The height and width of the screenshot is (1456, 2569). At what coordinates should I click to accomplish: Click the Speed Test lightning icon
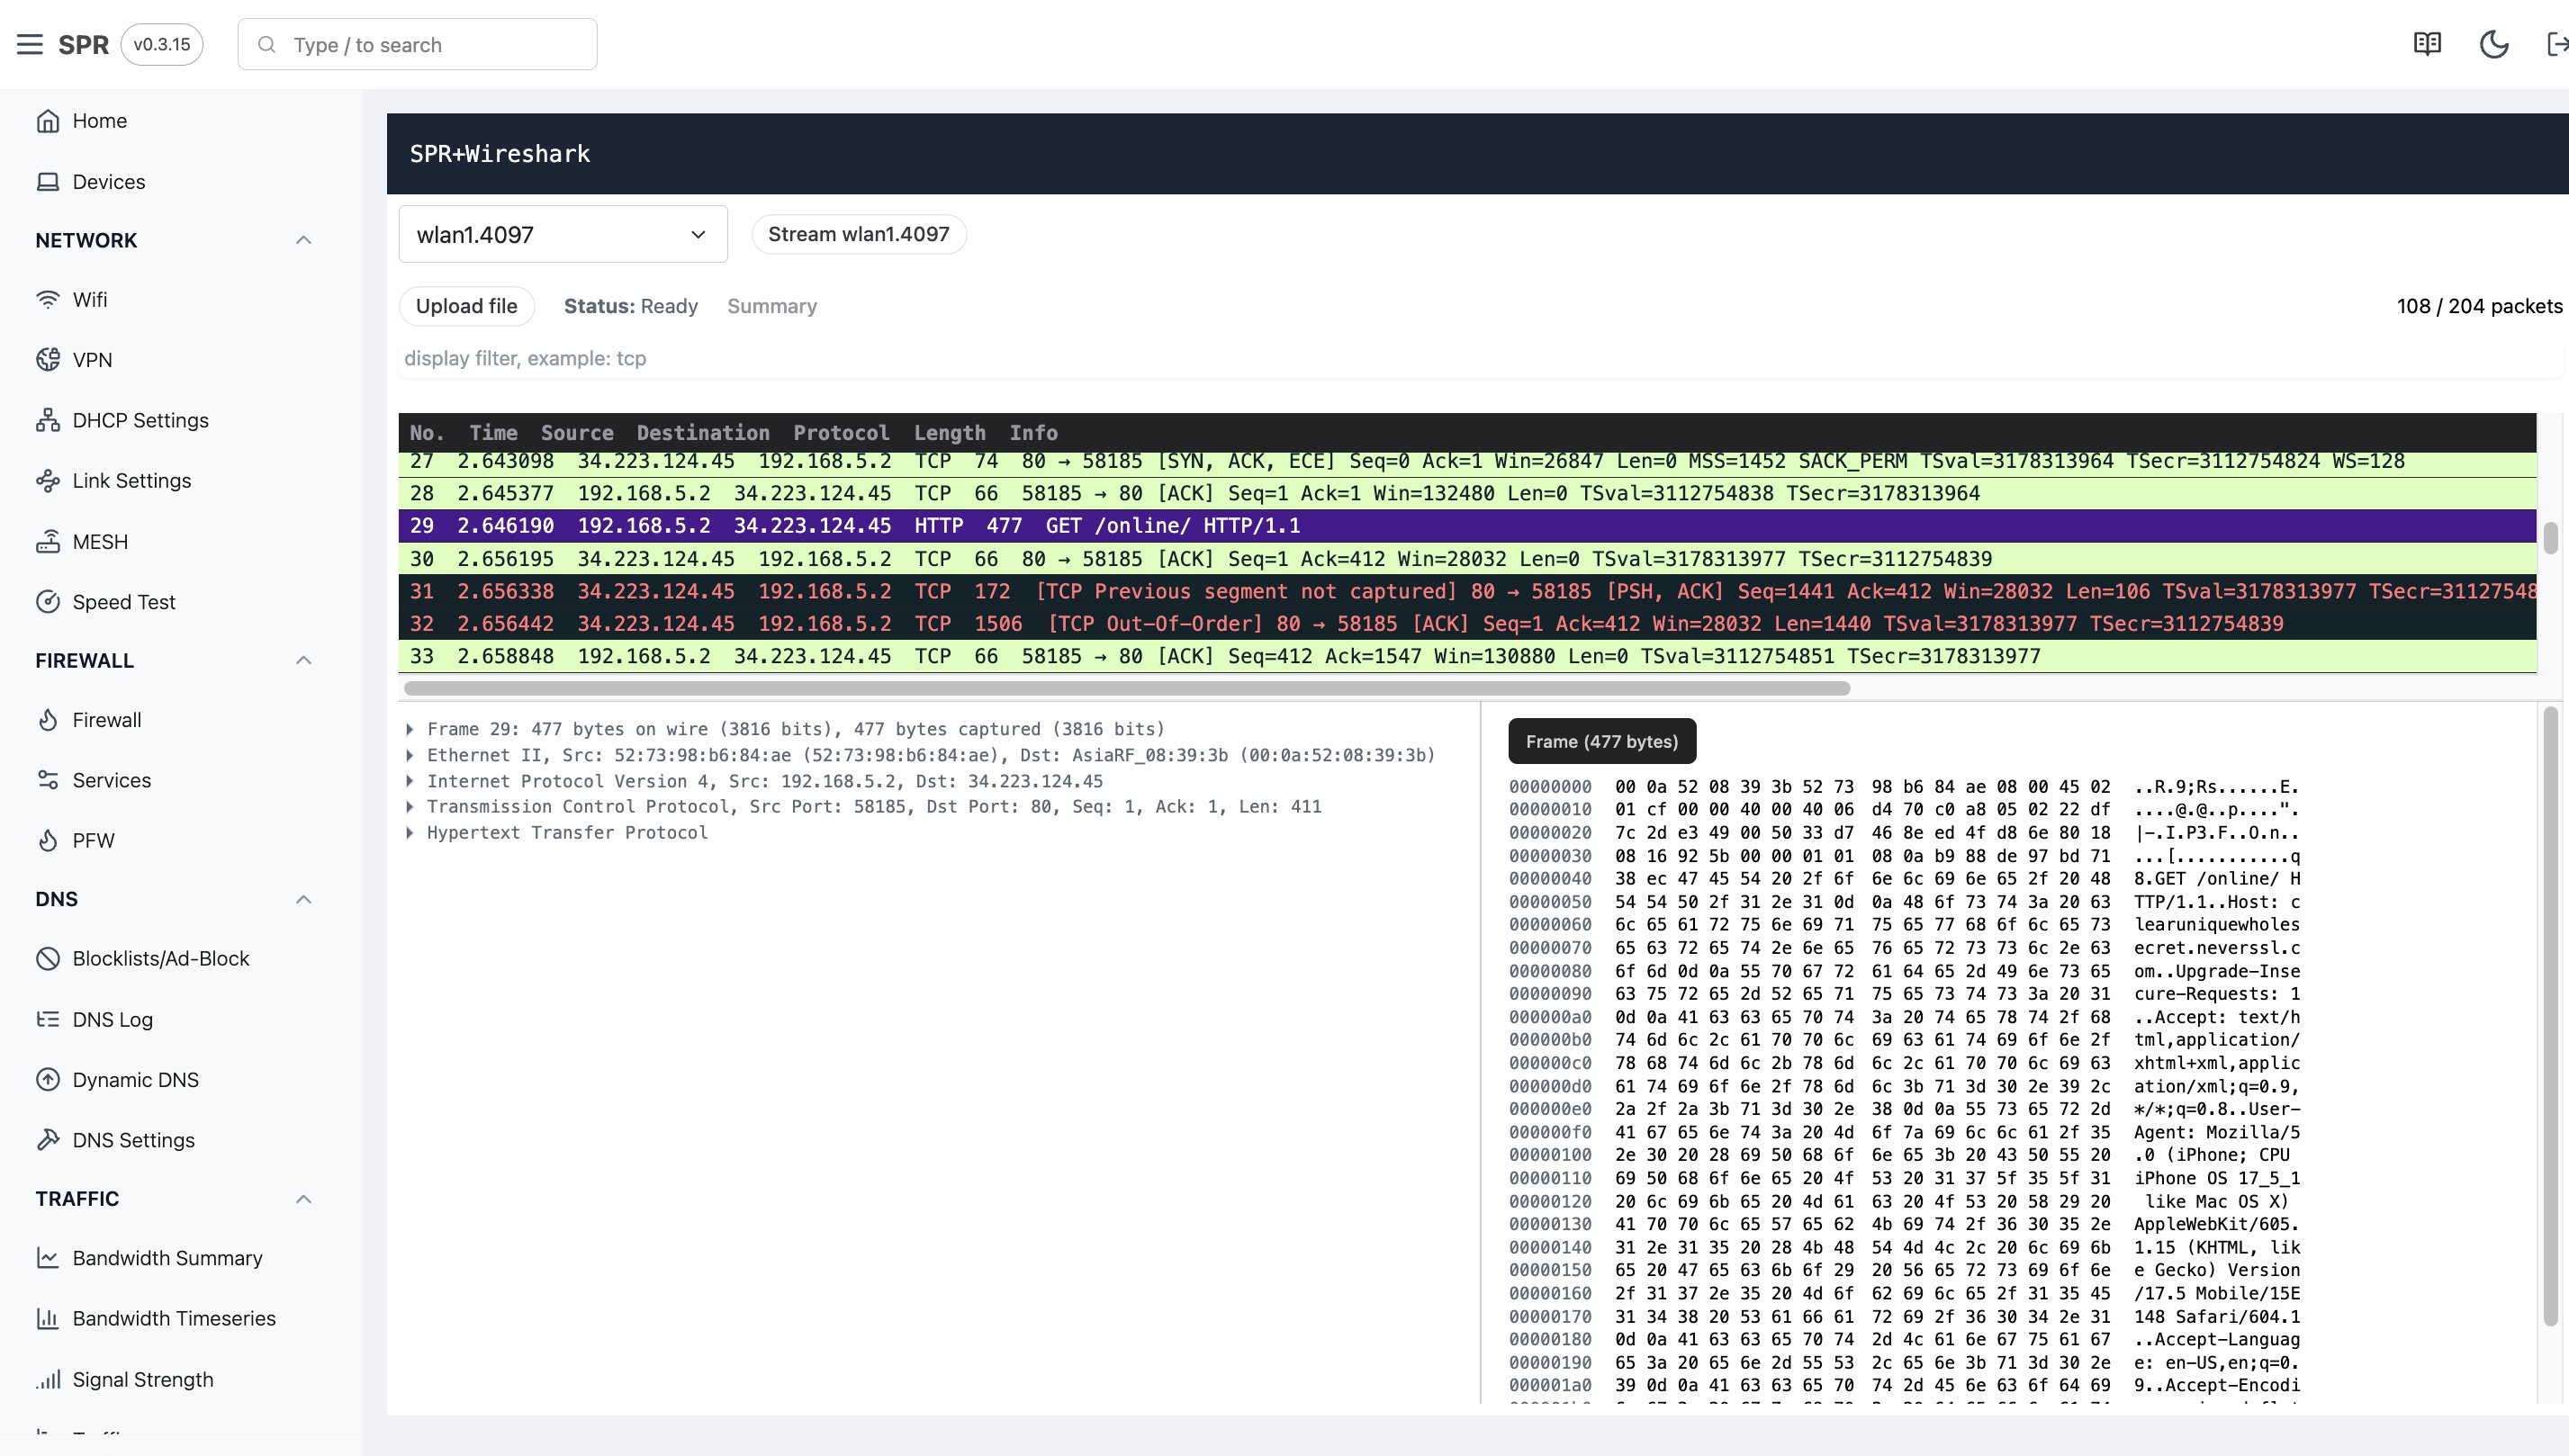pos(48,602)
